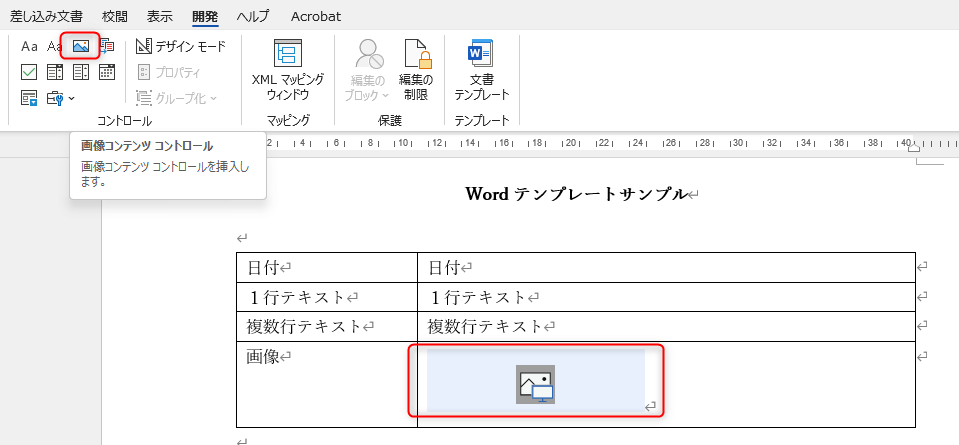This screenshot has width=959, height=445.
Task: Insert a drop-down list content control
Action: pyautogui.click(x=81, y=72)
